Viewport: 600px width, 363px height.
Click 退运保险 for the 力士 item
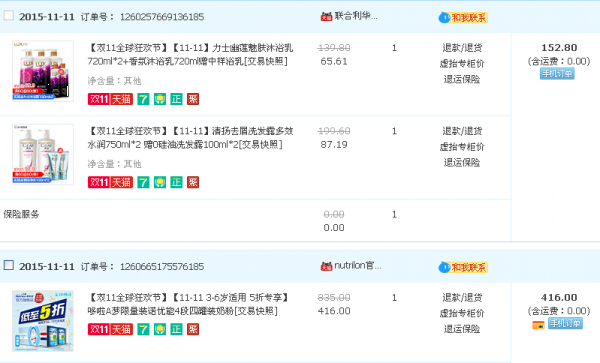462,79
